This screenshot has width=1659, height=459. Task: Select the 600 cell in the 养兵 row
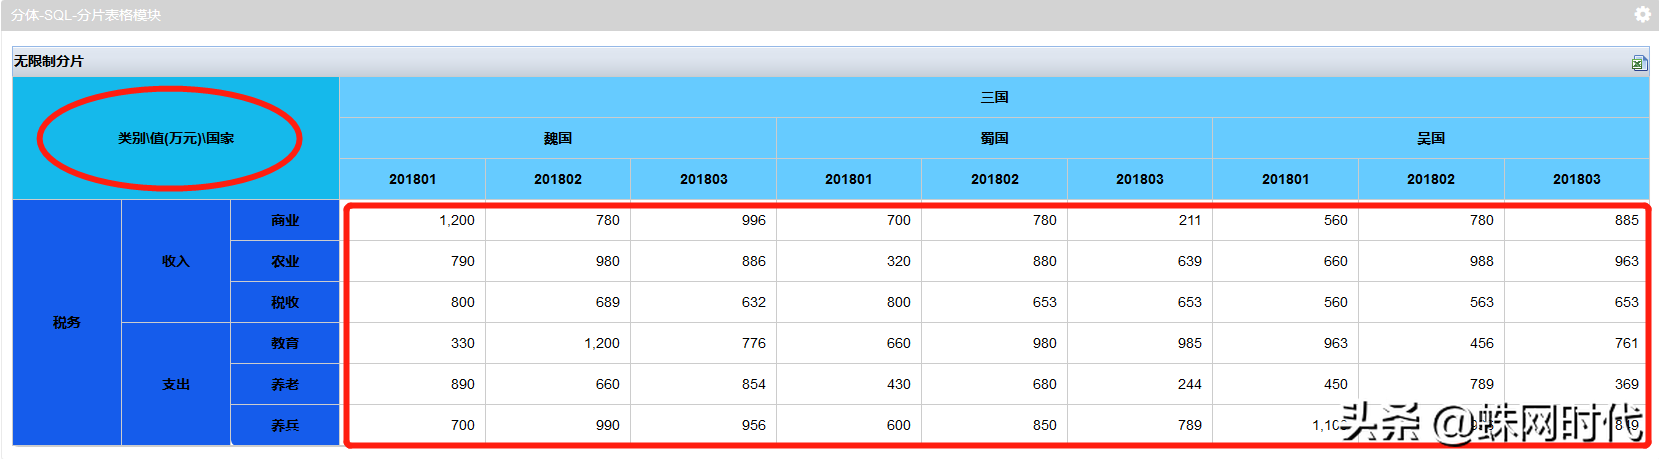(x=849, y=425)
